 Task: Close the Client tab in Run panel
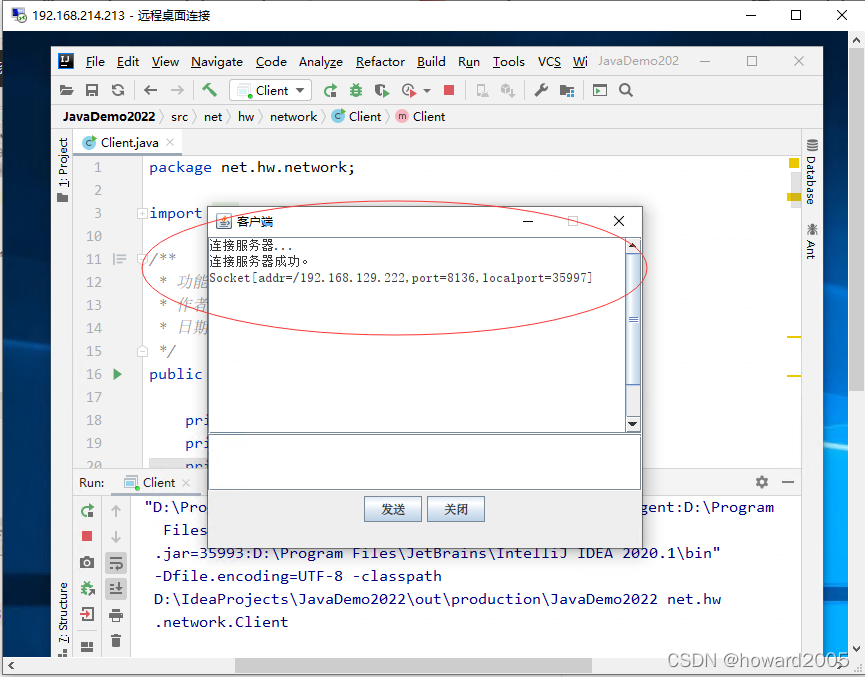pyautogui.click(x=186, y=483)
